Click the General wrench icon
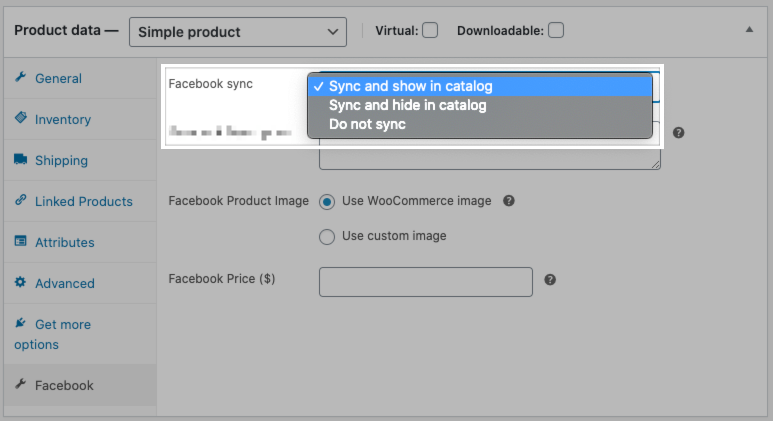 coord(20,77)
